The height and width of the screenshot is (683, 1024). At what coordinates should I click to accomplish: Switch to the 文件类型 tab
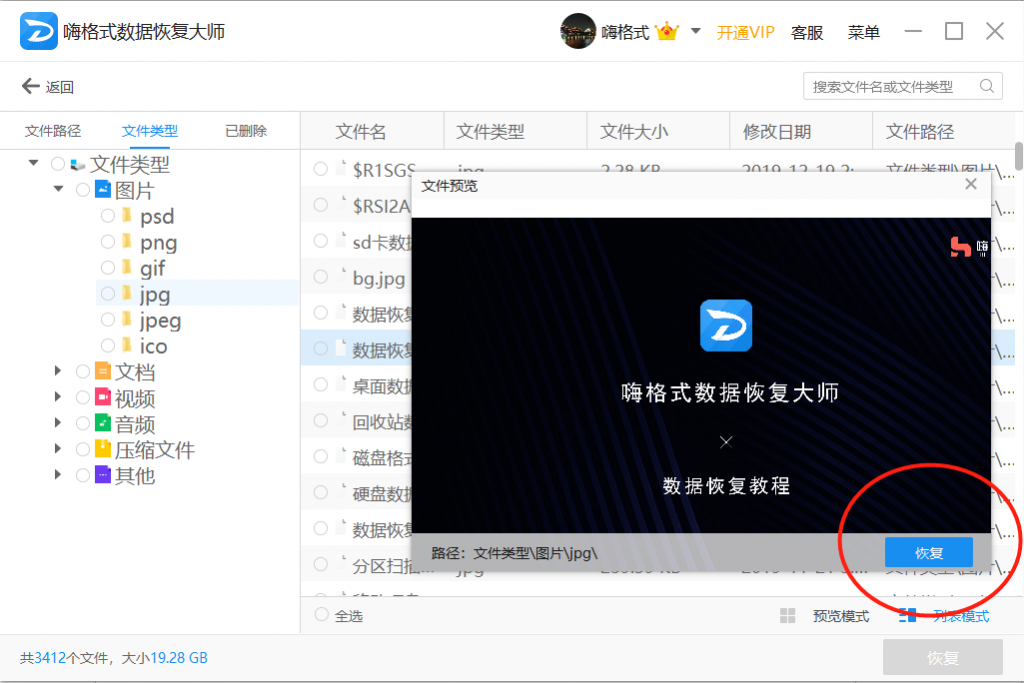pyautogui.click(x=150, y=131)
